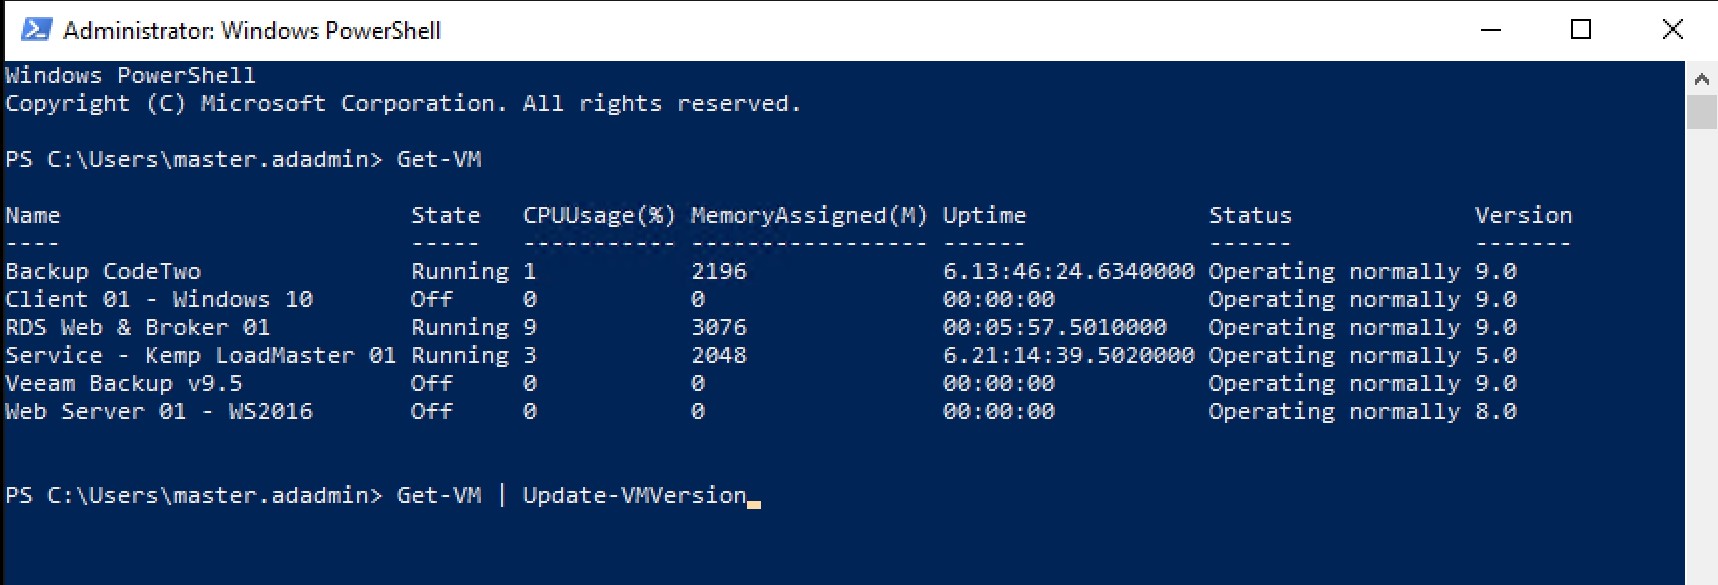Click the Uptime value 6.13:46:24.6340000

[x=1069, y=271]
